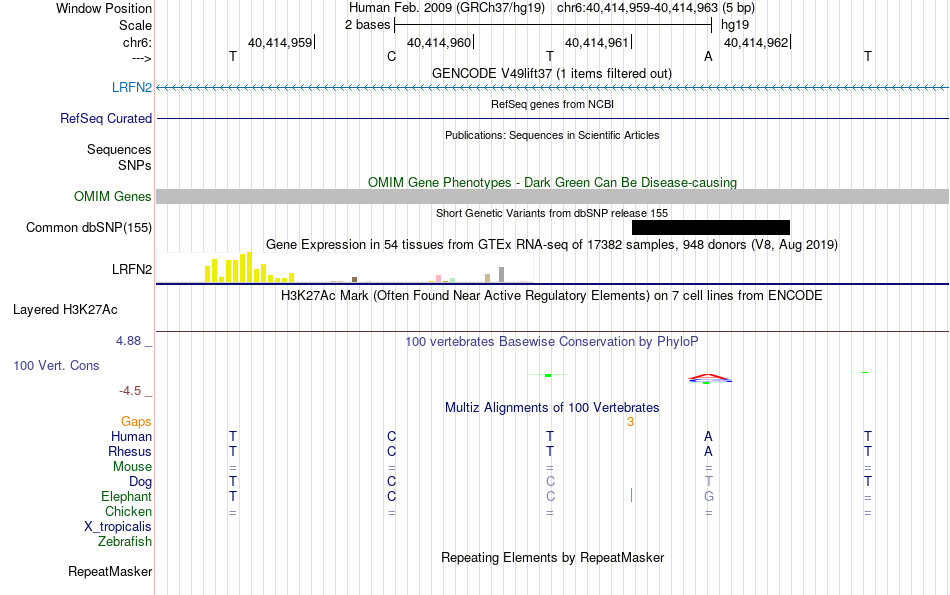950x595 pixels.
Task: Click the Human row A base
Action: pyautogui.click(x=708, y=436)
